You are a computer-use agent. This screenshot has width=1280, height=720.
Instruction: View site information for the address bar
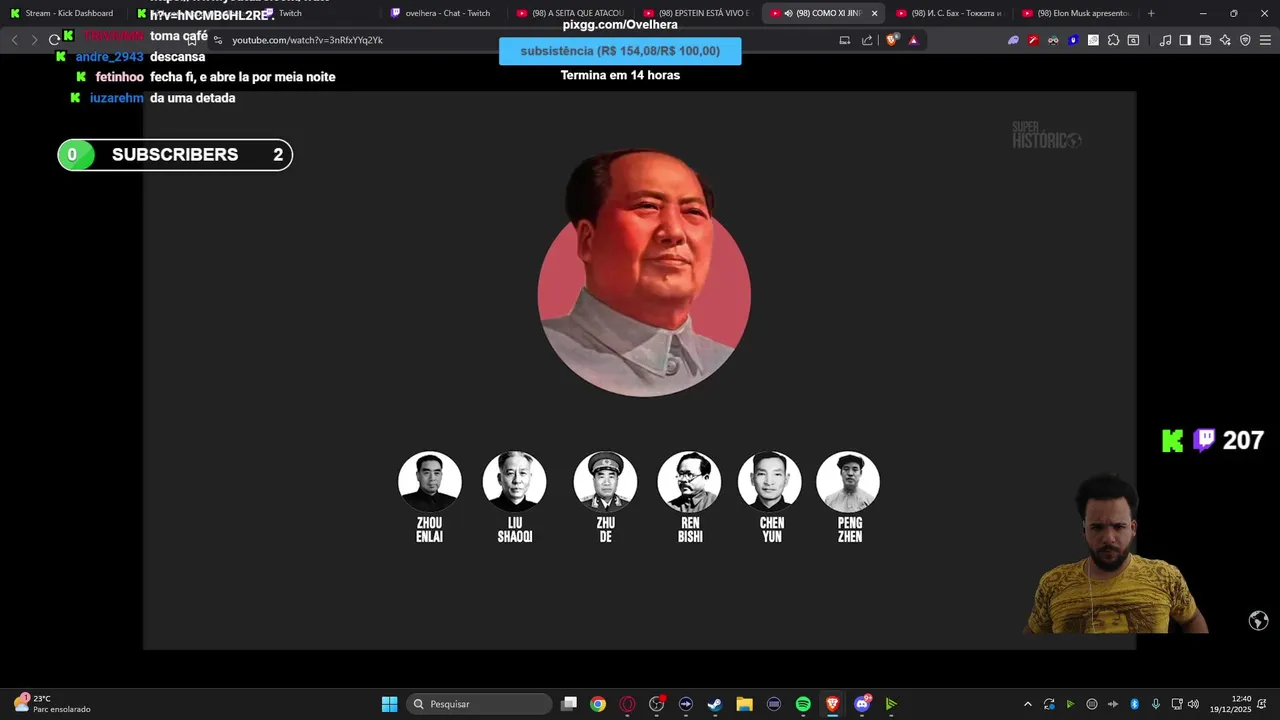(x=218, y=40)
